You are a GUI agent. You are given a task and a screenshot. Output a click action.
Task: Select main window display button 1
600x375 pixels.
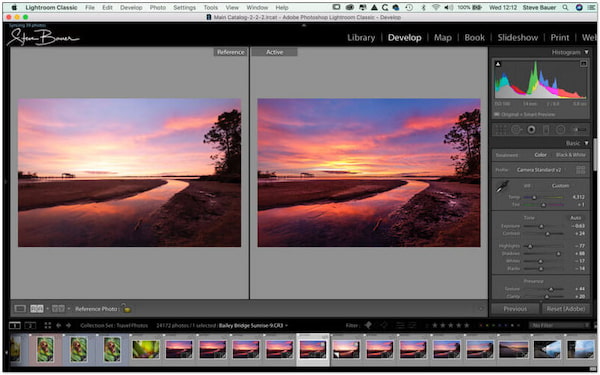pyautogui.click(x=15, y=326)
